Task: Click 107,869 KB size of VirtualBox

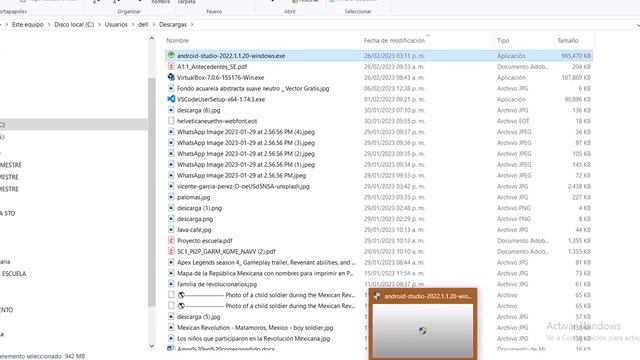Action: coord(576,77)
